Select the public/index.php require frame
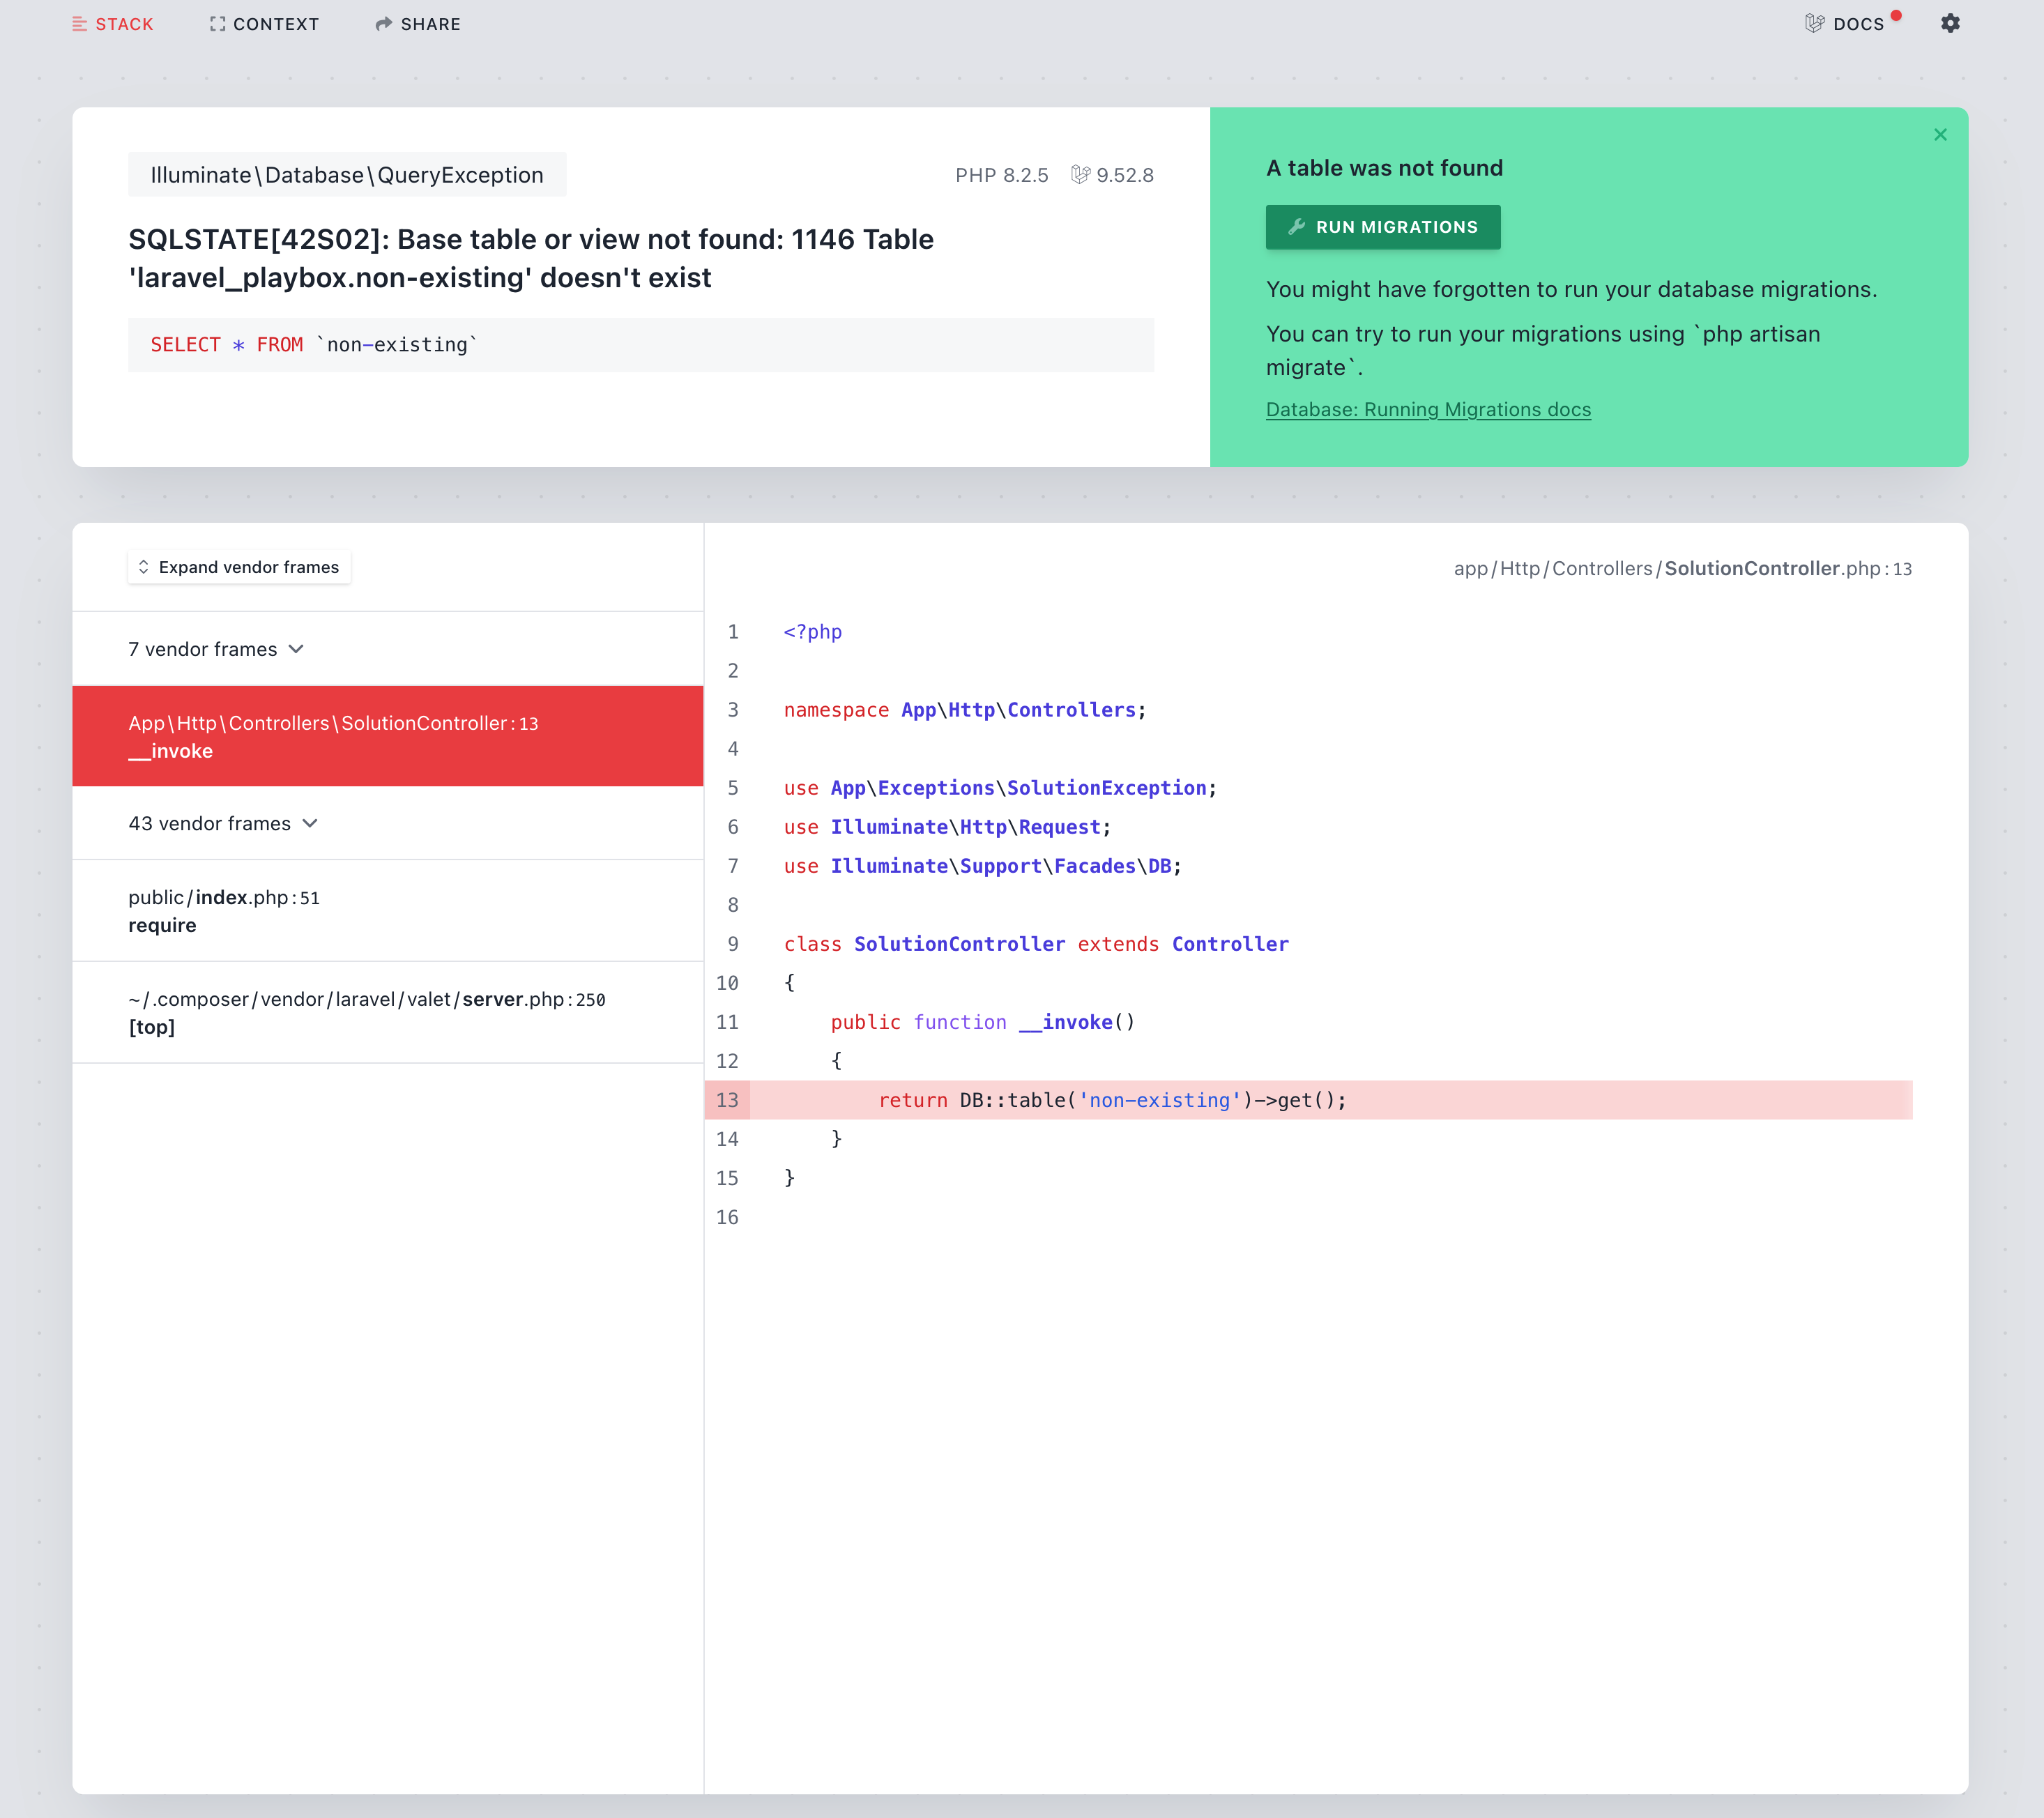The image size is (2044, 1818). [x=388, y=910]
